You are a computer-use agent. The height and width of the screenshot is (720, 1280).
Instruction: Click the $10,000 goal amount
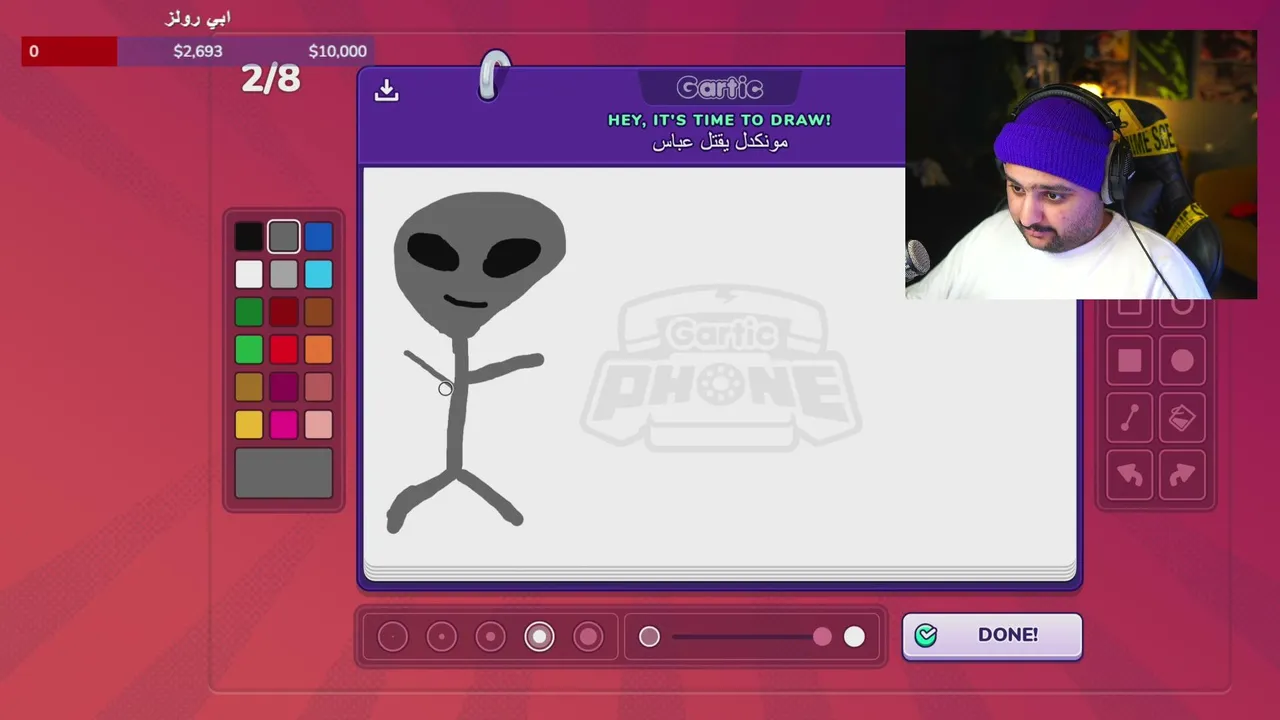338,51
